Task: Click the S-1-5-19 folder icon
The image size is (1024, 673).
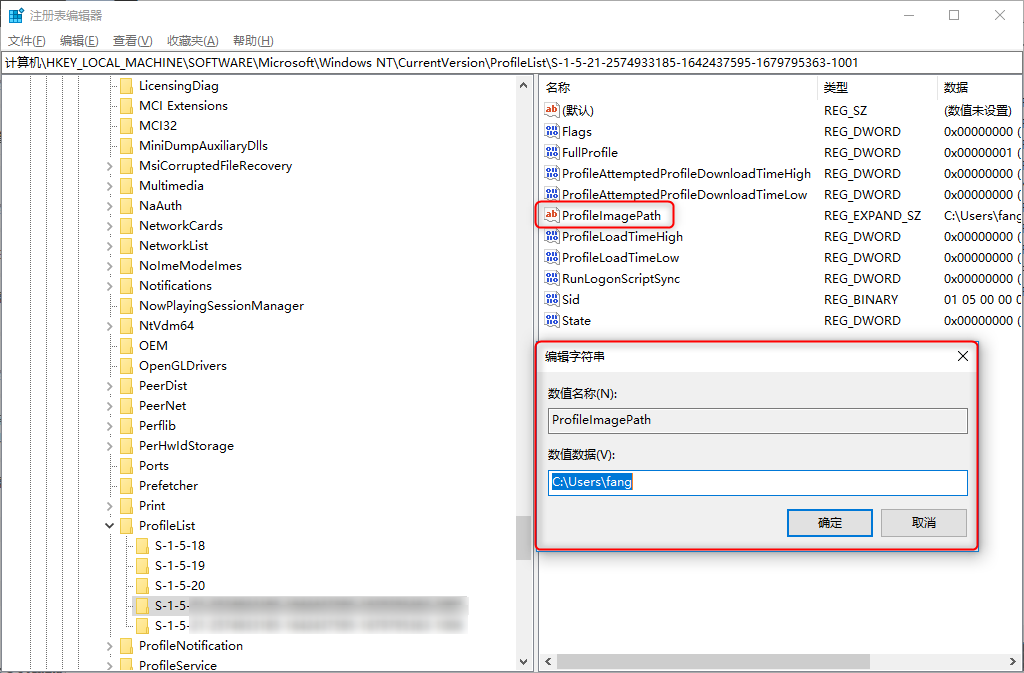Action: (x=142, y=565)
